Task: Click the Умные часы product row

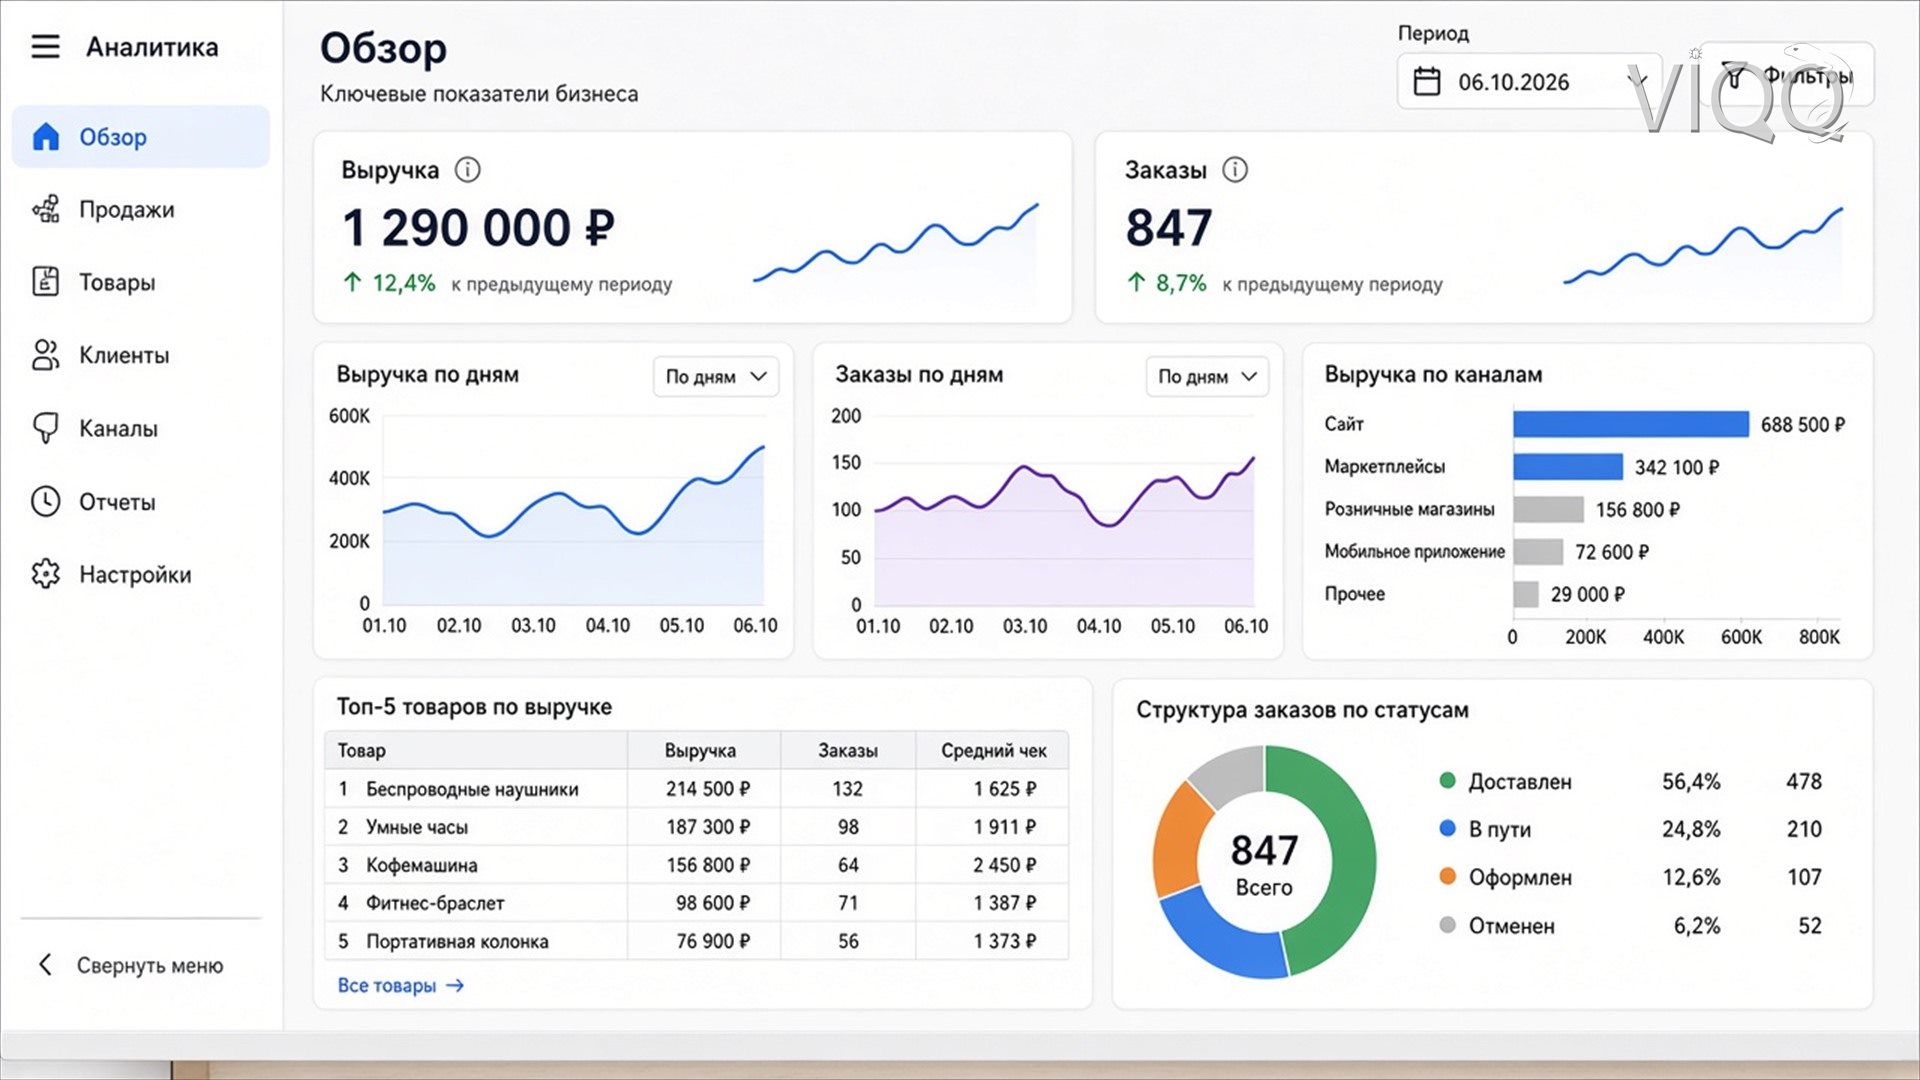Action: [696, 826]
